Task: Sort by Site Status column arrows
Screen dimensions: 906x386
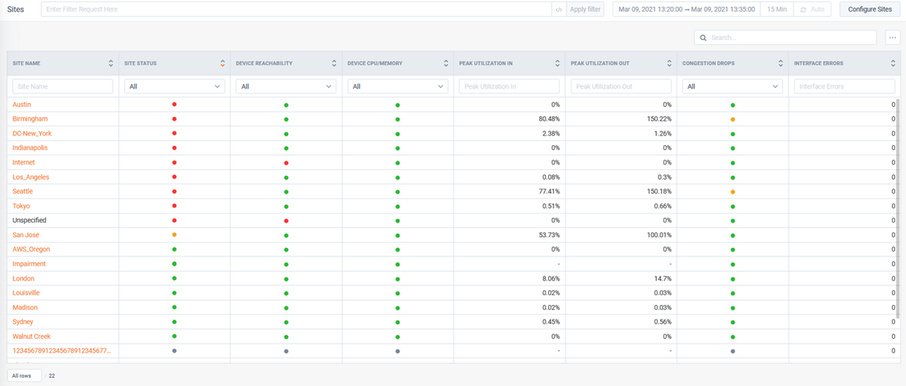Action: coord(222,64)
